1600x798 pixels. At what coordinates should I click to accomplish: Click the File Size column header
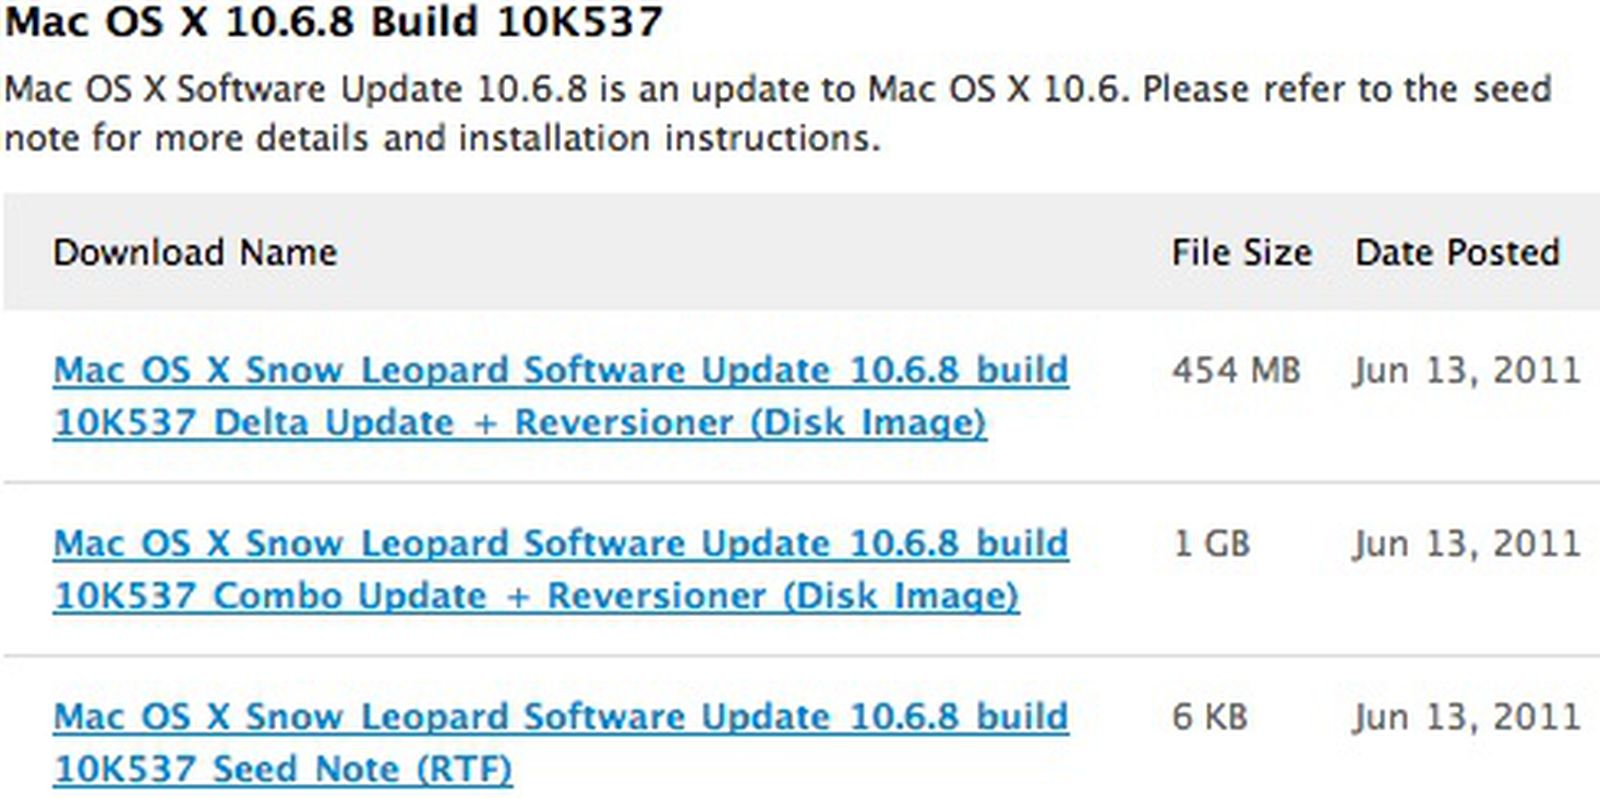tap(1242, 253)
